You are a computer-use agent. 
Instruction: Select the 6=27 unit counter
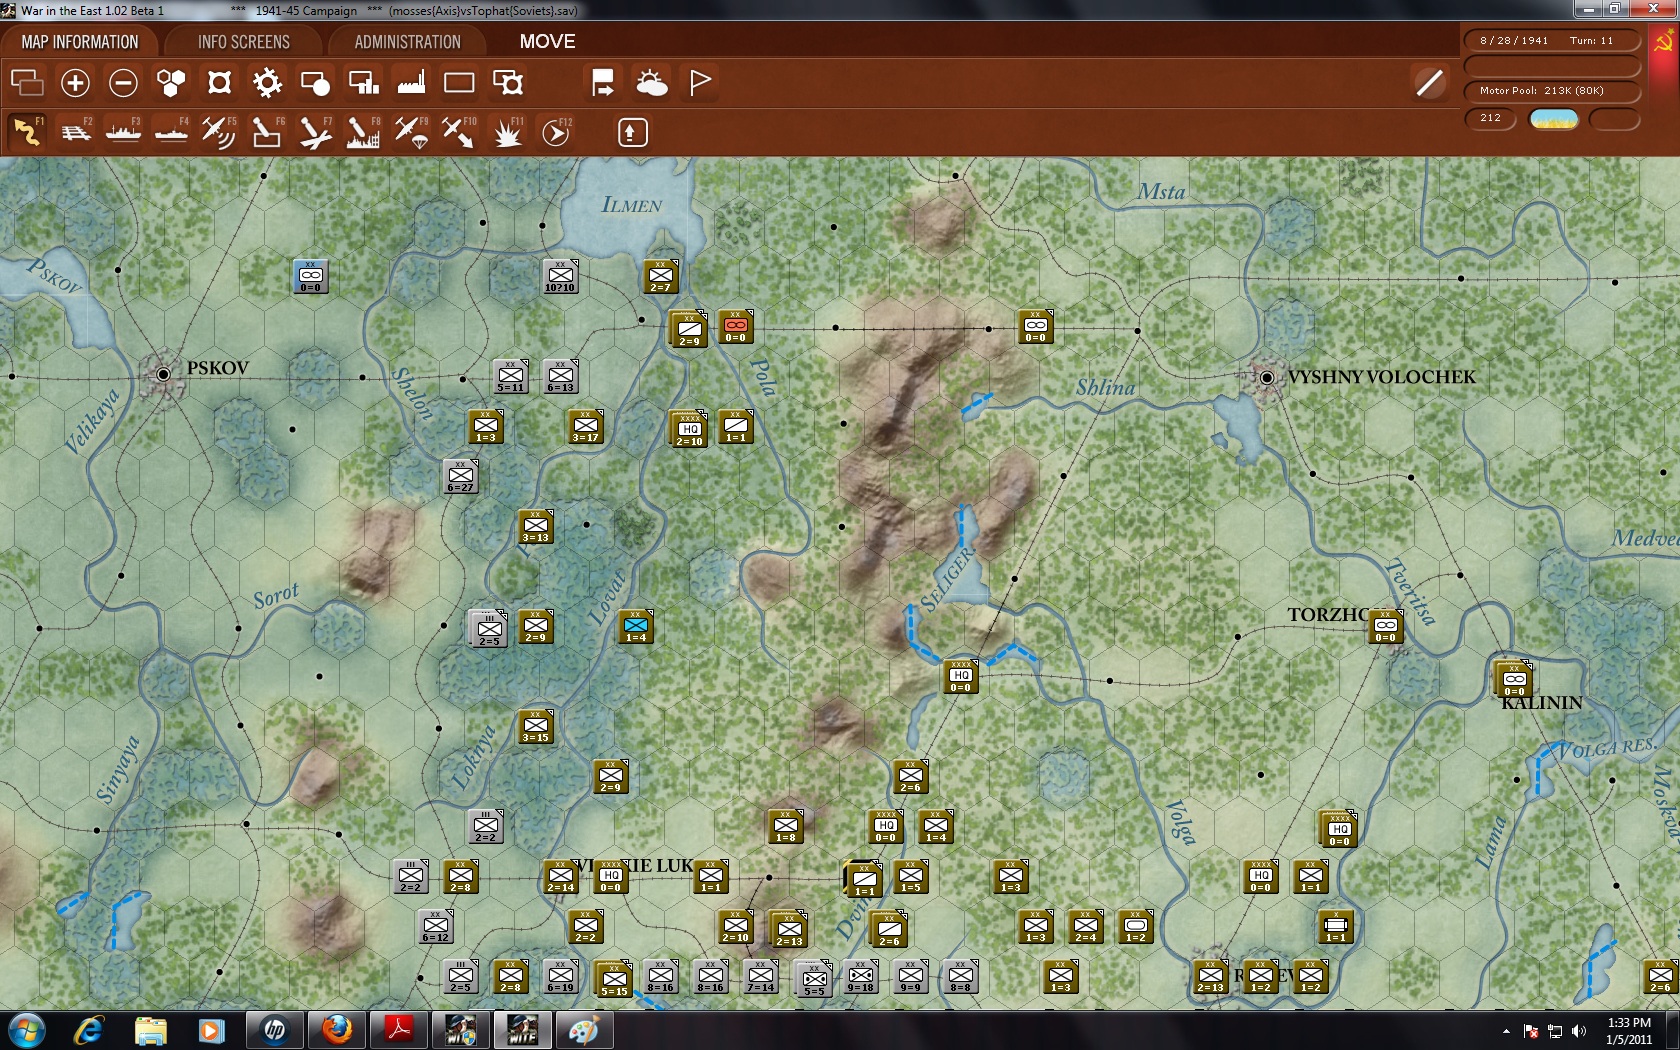pyautogui.click(x=461, y=476)
